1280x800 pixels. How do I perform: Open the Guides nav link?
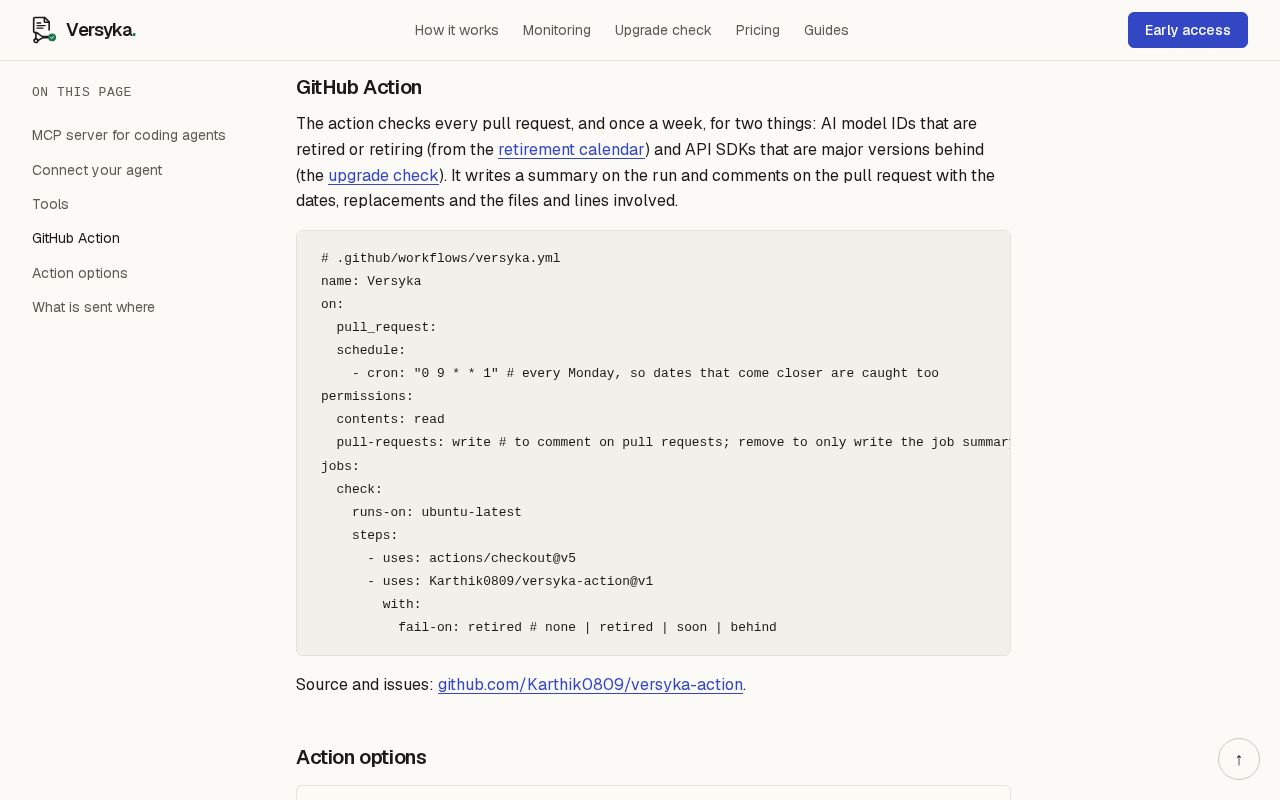pos(826,30)
